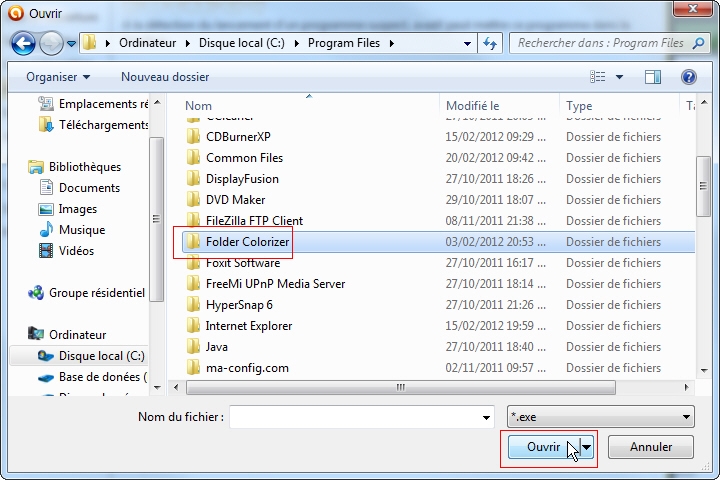This screenshot has height=480, width=720.
Task: Select the 'Folder Colorizer' folder name
Action: (x=248, y=242)
